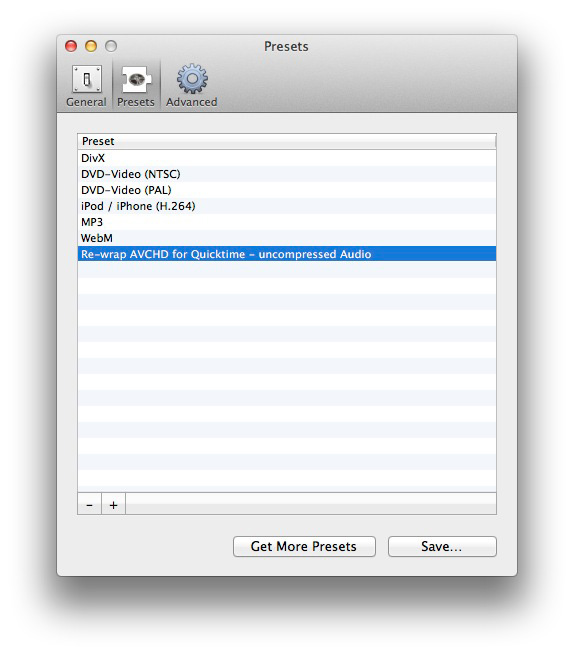
Task: Click the Preset column header
Action: [x=287, y=141]
